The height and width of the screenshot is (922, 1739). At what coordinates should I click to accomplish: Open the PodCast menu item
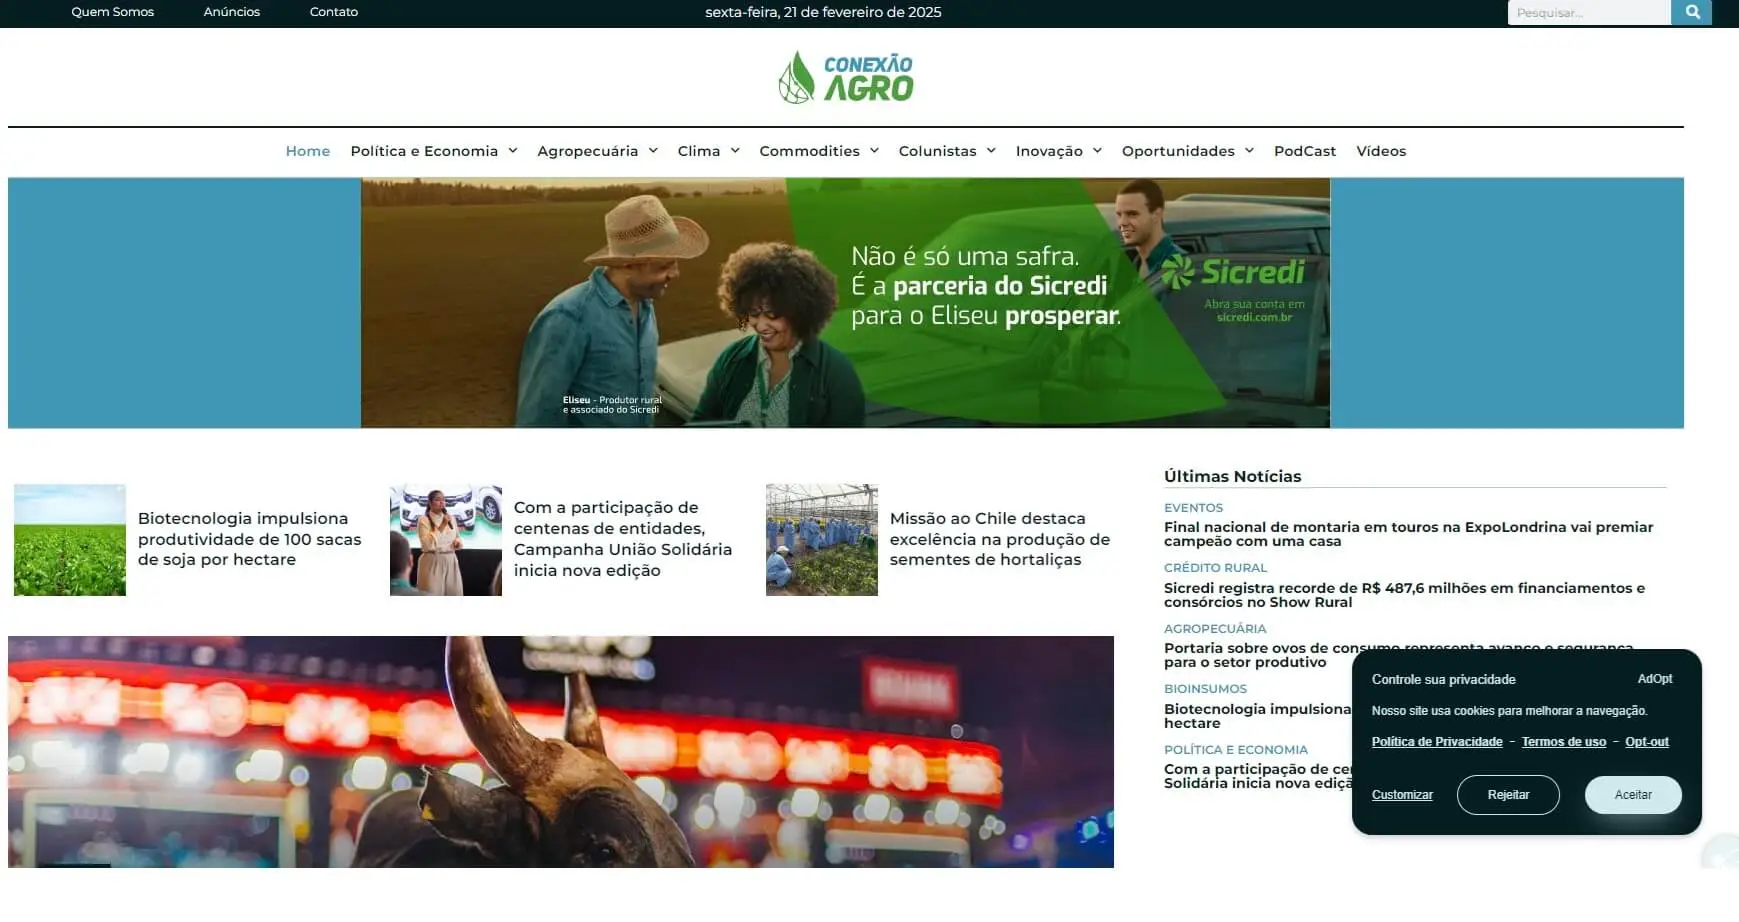coord(1305,151)
